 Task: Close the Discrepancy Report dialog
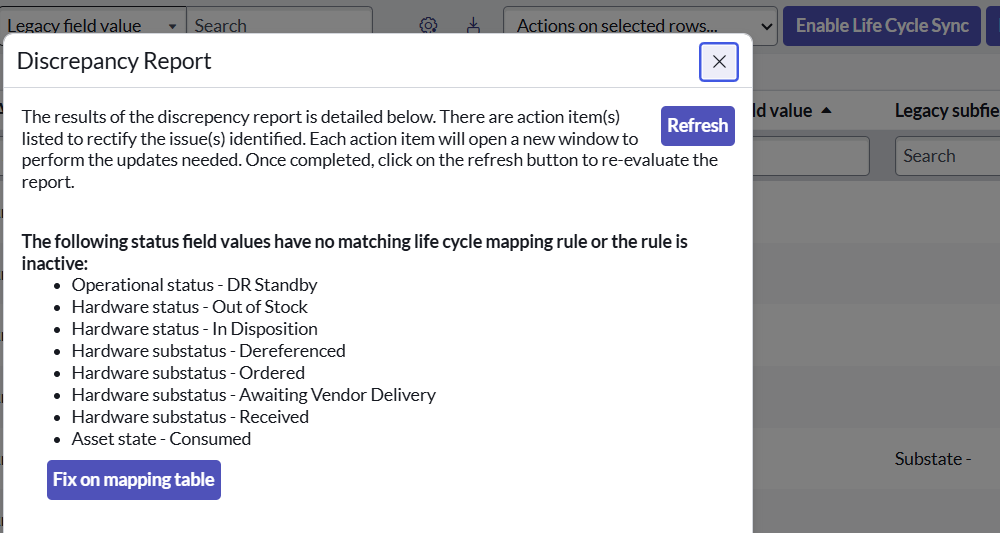718,62
